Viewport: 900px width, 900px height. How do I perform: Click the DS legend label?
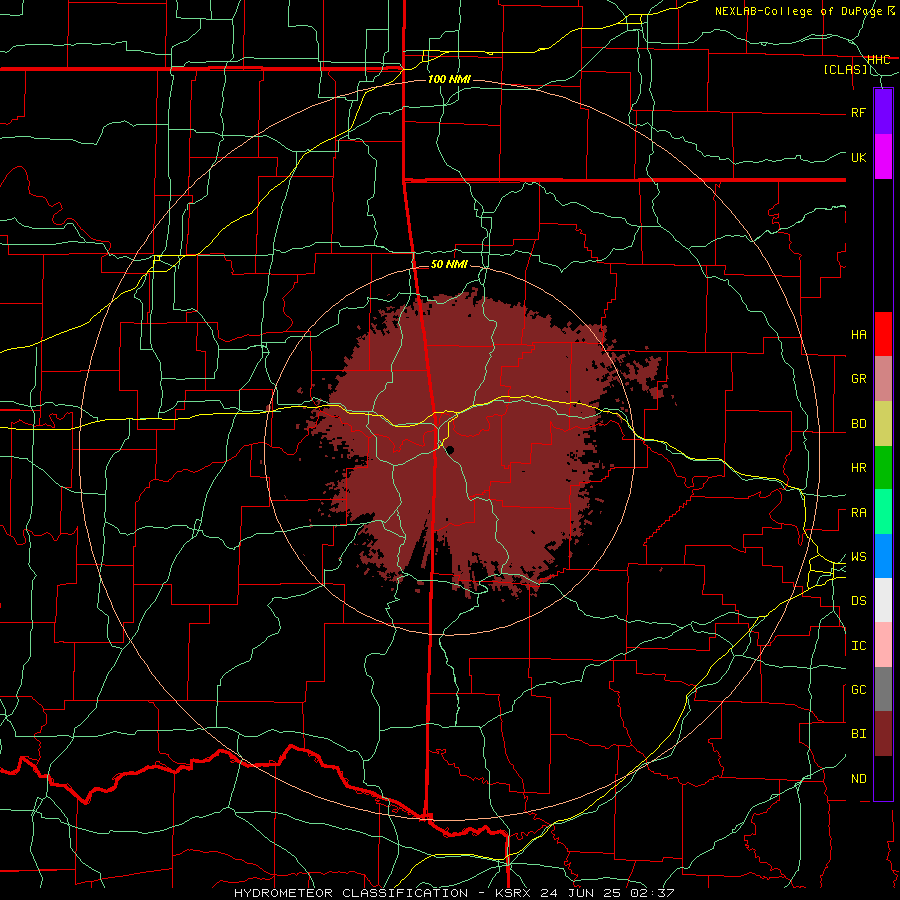click(858, 601)
